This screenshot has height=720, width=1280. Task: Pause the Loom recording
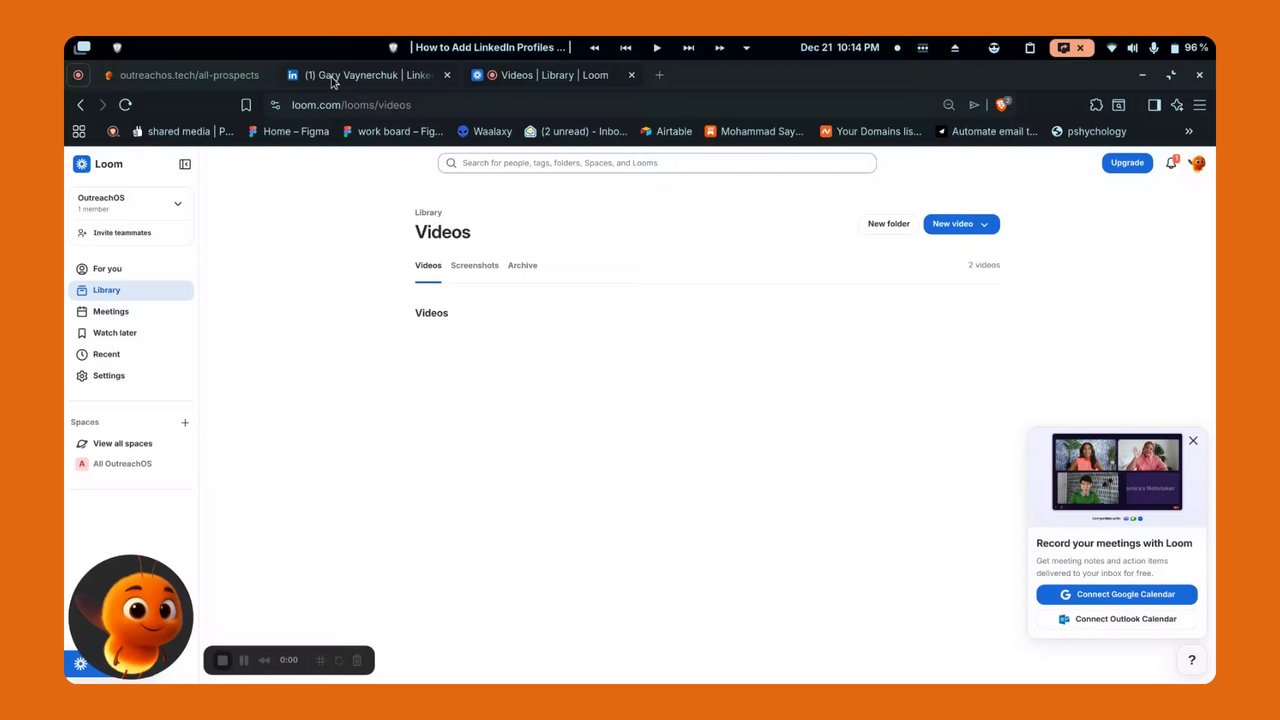(244, 660)
